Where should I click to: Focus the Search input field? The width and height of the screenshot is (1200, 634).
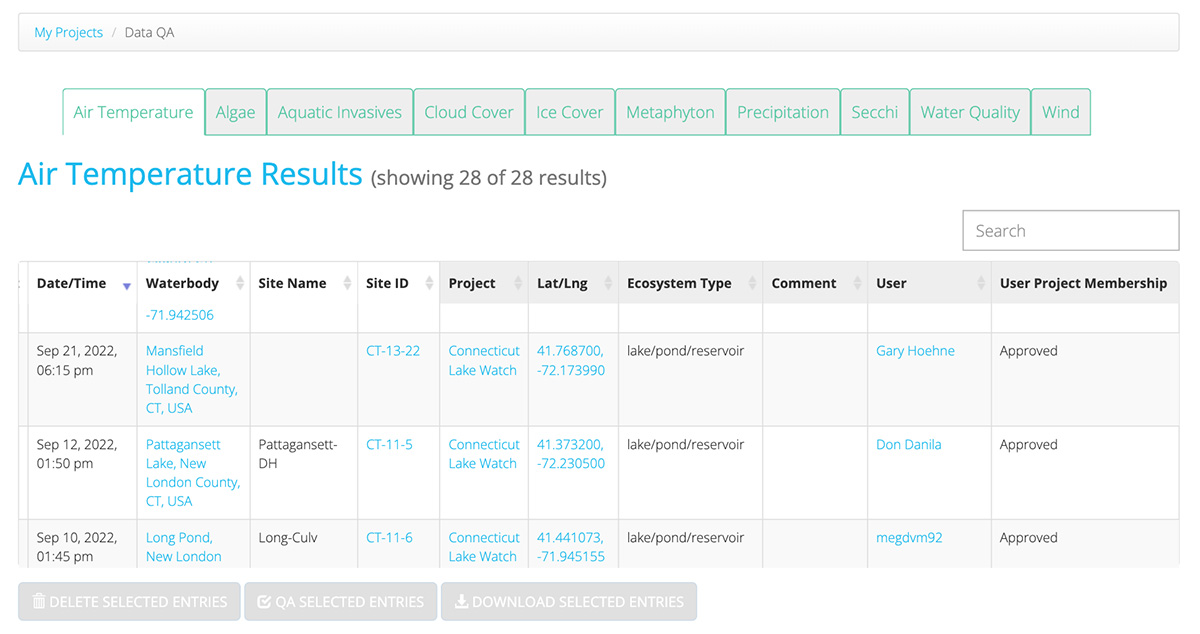pyautogui.click(x=1070, y=231)
